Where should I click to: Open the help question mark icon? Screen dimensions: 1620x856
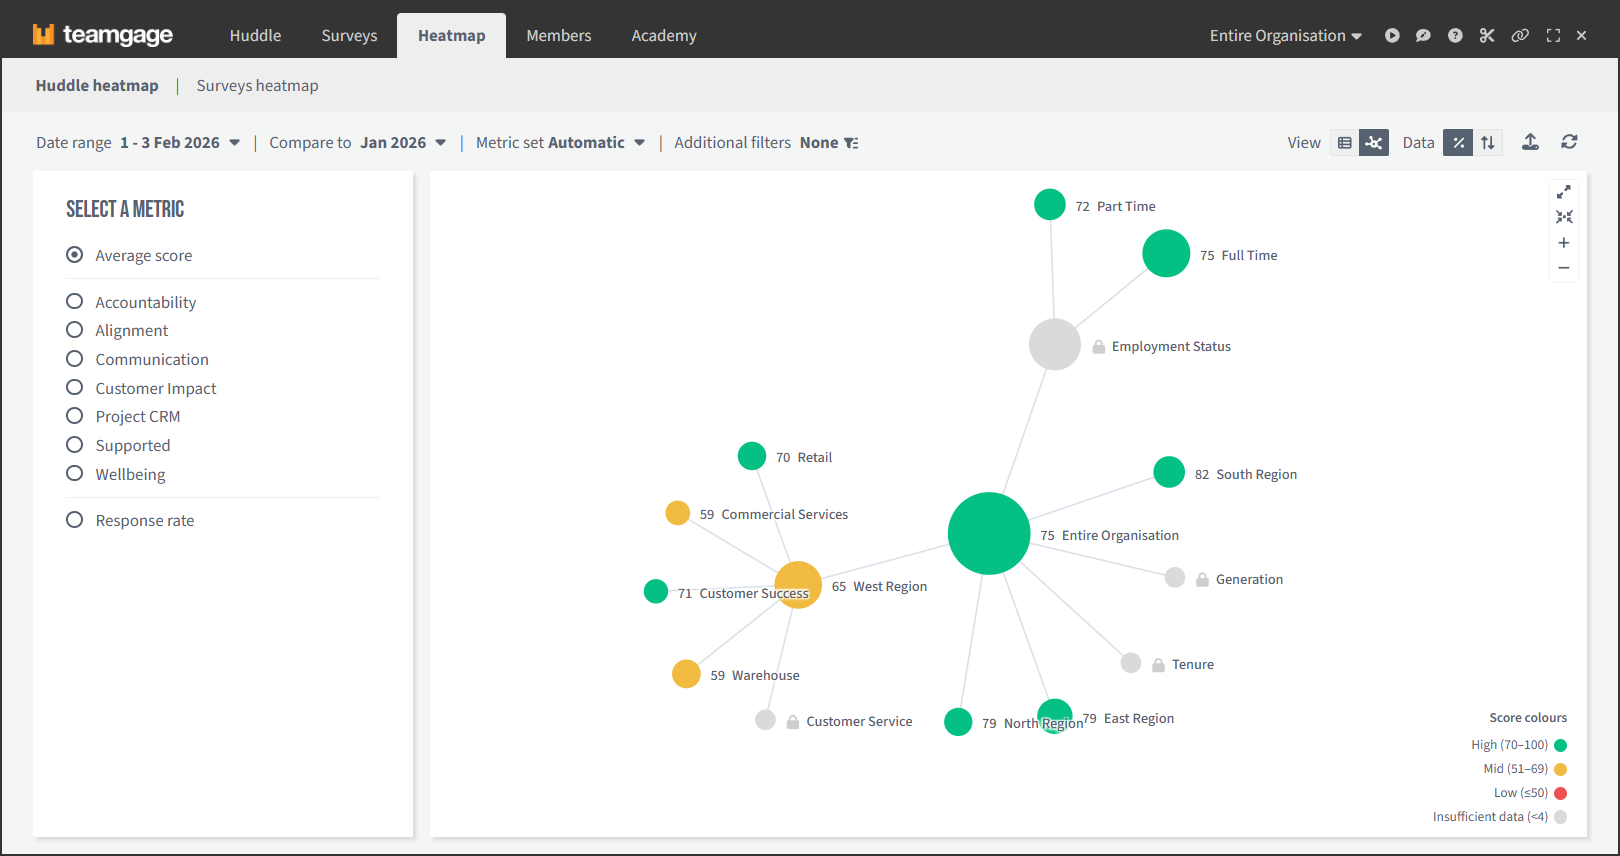pos(1455,36)
